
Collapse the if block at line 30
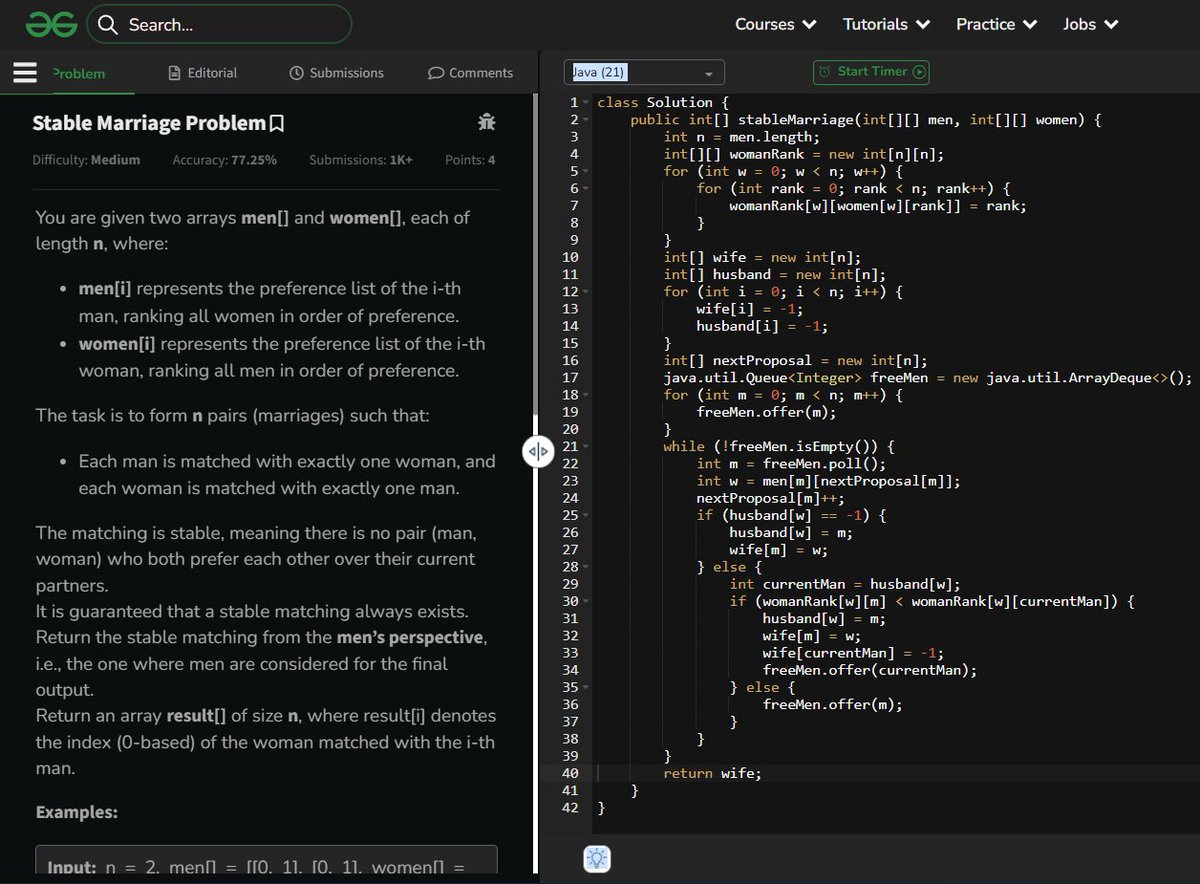[x=586, y=601]
